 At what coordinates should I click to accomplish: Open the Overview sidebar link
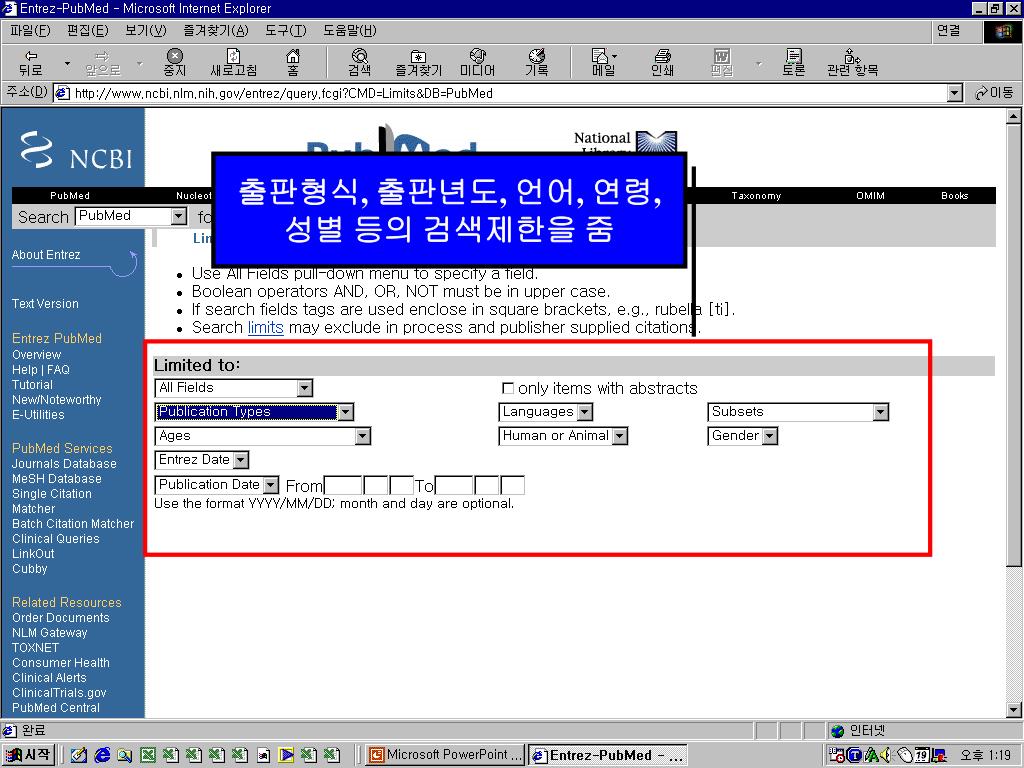37,355
